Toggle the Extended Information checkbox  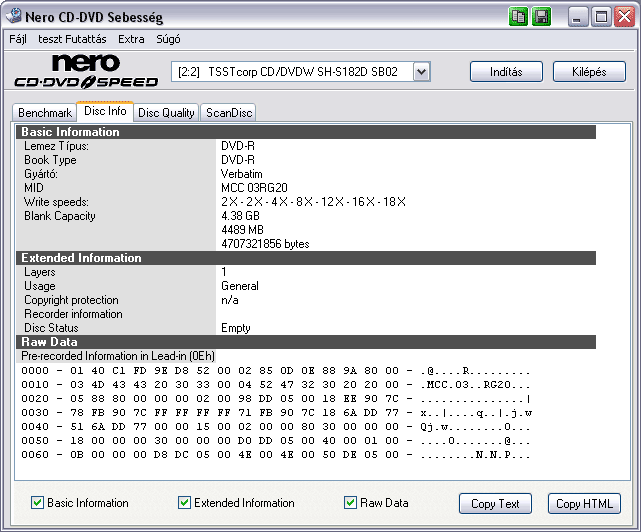184,503
